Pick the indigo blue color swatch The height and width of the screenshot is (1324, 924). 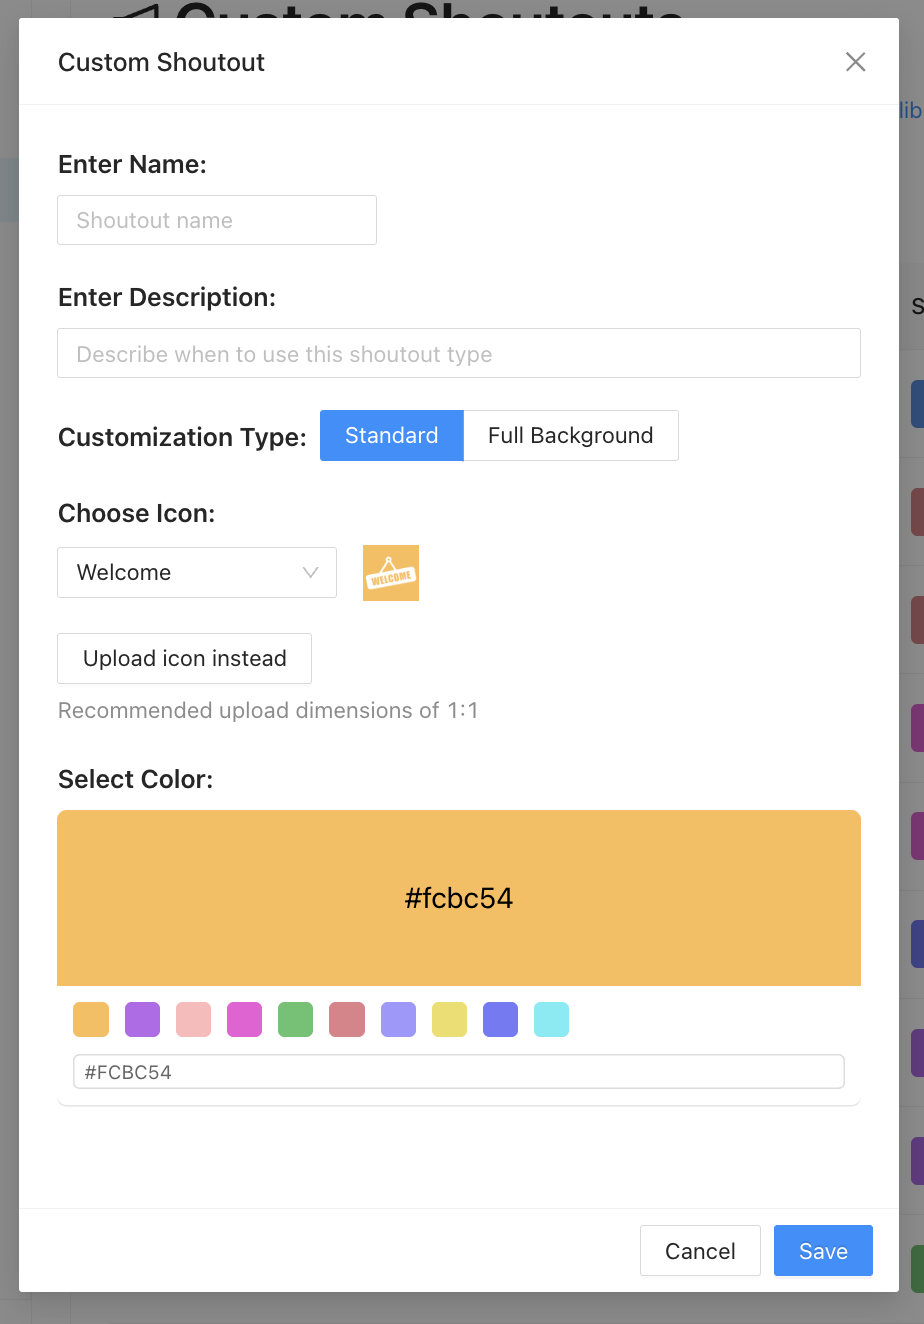click(x=500, y=1020)
